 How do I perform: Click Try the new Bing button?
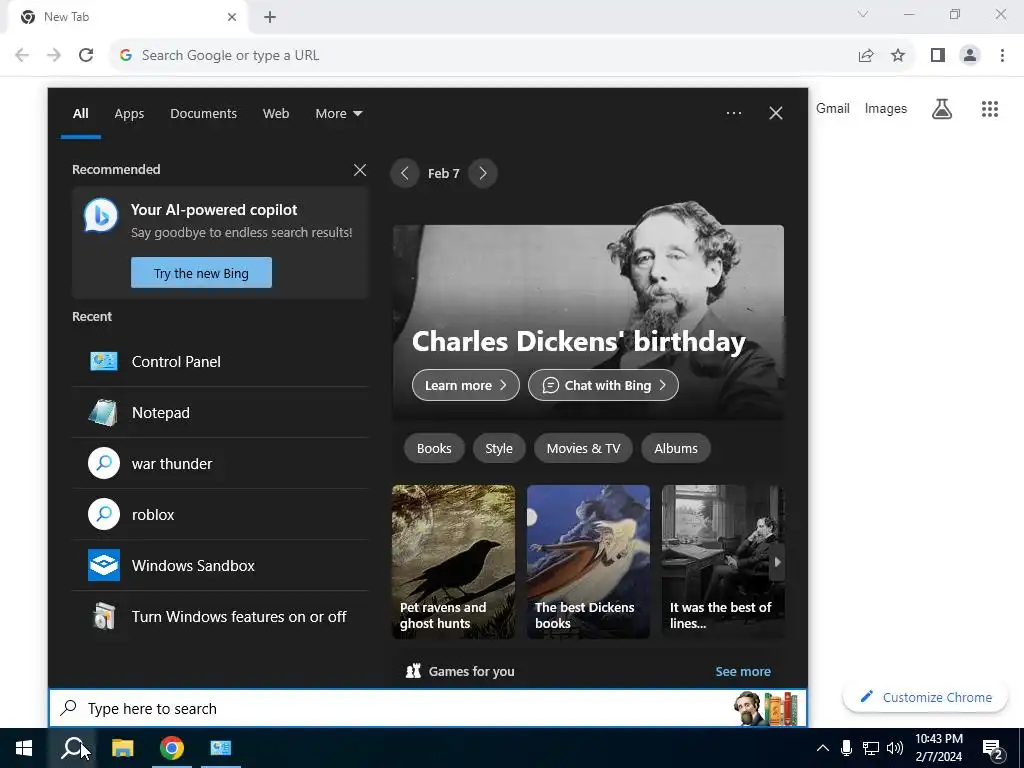[x=201, y=273]
